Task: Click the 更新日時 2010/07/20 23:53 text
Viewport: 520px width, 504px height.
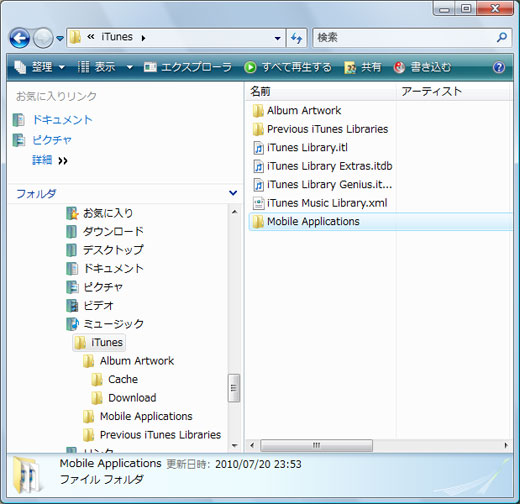Action: [234, 464]
